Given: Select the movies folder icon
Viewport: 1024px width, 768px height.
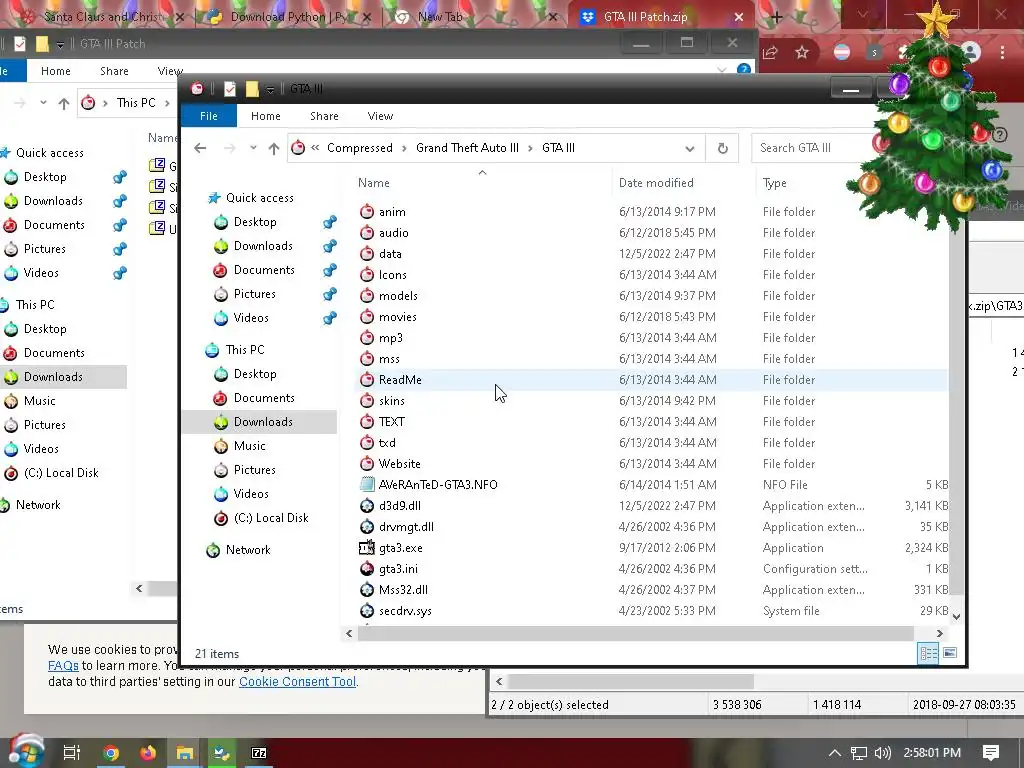Looking at the screenshot, I should coord(367,317).
